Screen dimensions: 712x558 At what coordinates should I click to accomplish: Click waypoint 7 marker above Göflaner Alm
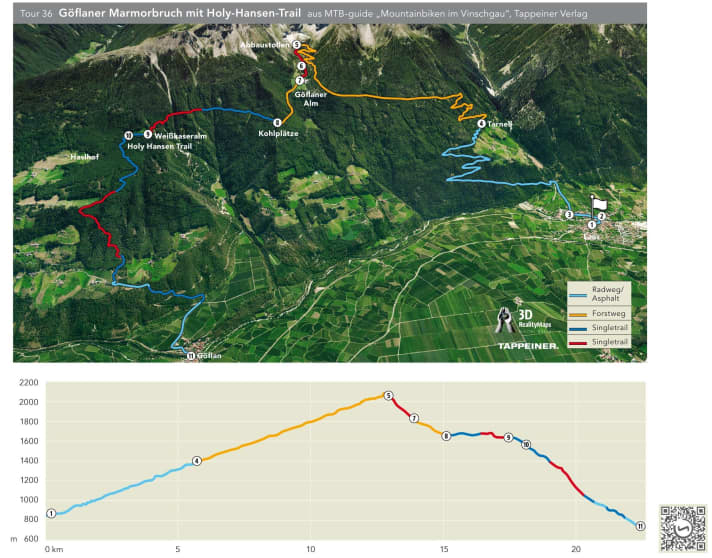[299, 80]
